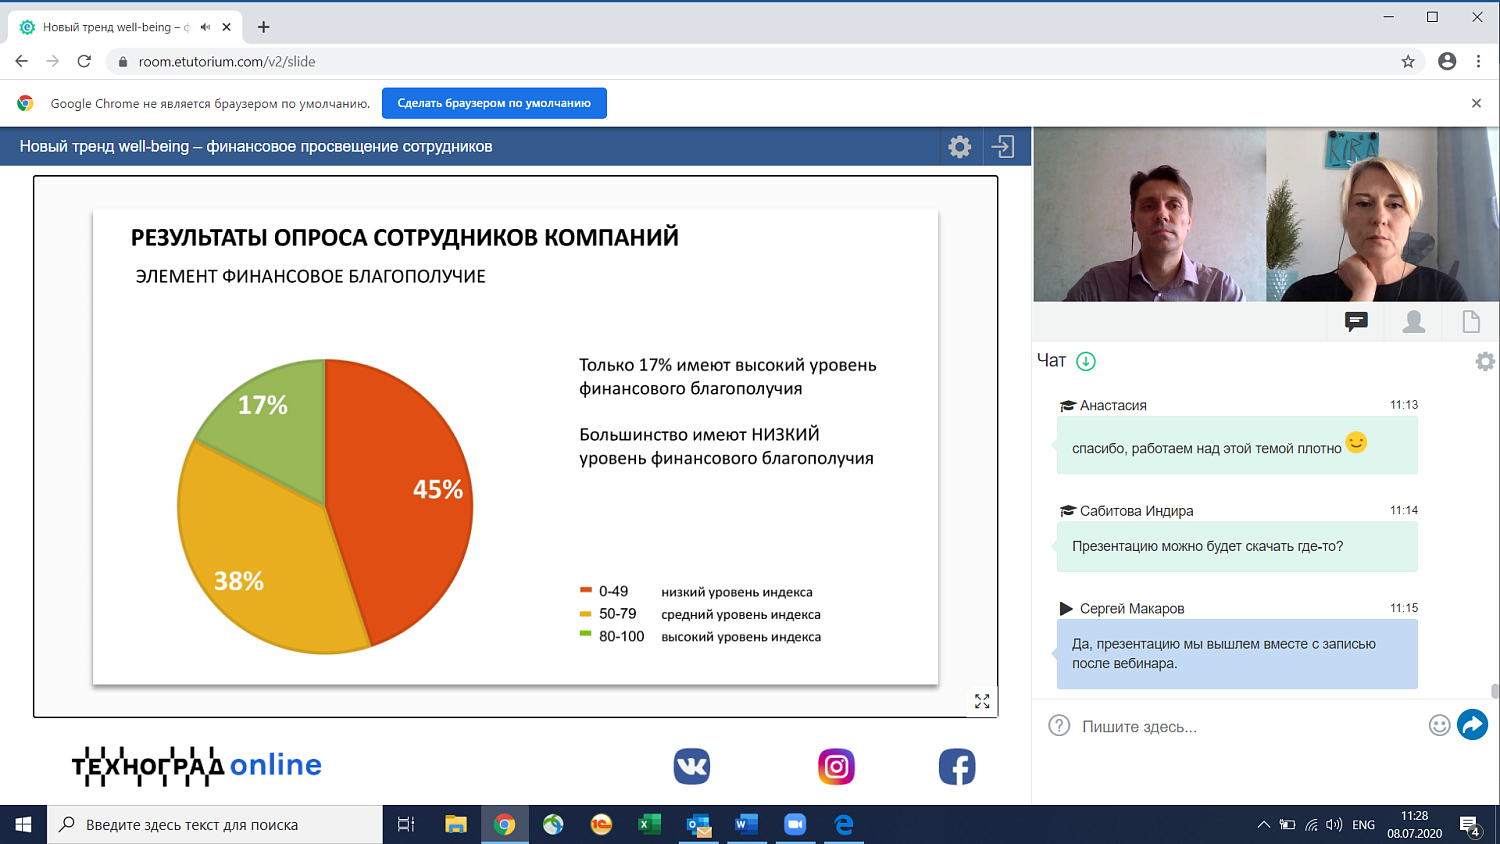Mute the tab via speaker icon
Screen dimensions: 1500x844
pyautogui.click(x=205, y=27)
